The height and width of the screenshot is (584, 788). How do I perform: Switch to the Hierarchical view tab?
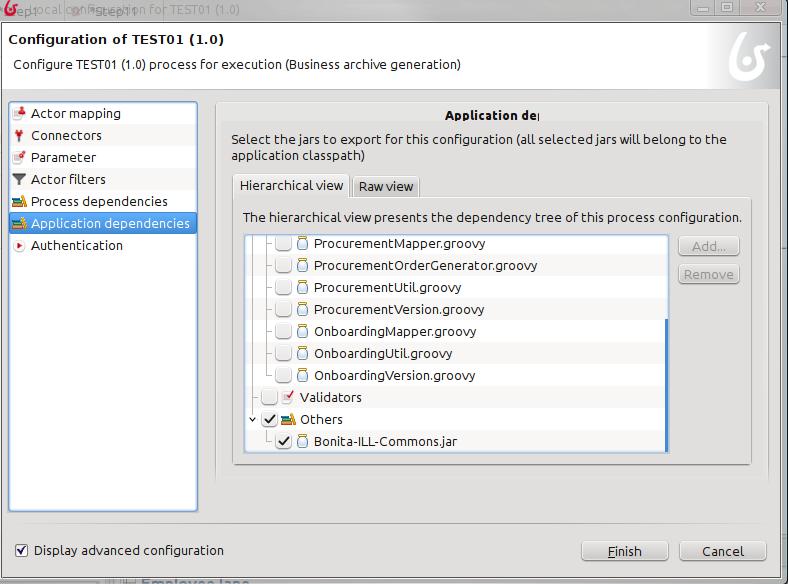tap(291, 186)
